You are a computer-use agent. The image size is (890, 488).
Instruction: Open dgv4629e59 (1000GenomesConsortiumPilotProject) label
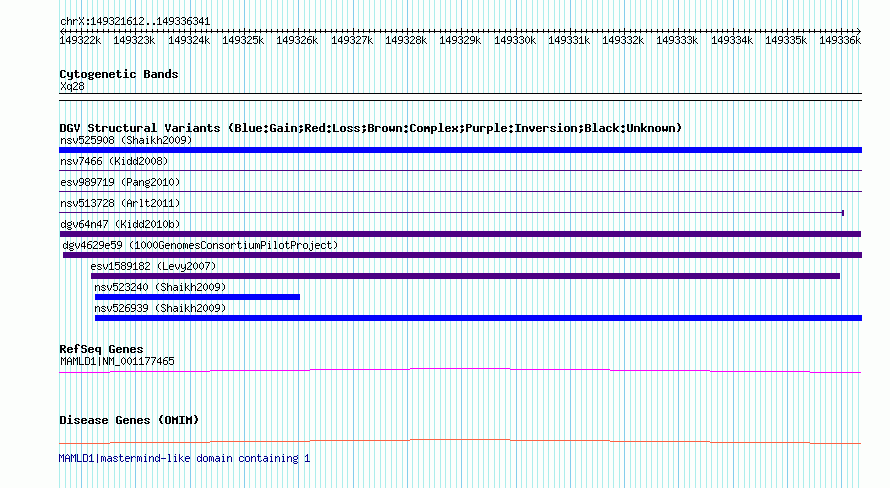[200, 245]
